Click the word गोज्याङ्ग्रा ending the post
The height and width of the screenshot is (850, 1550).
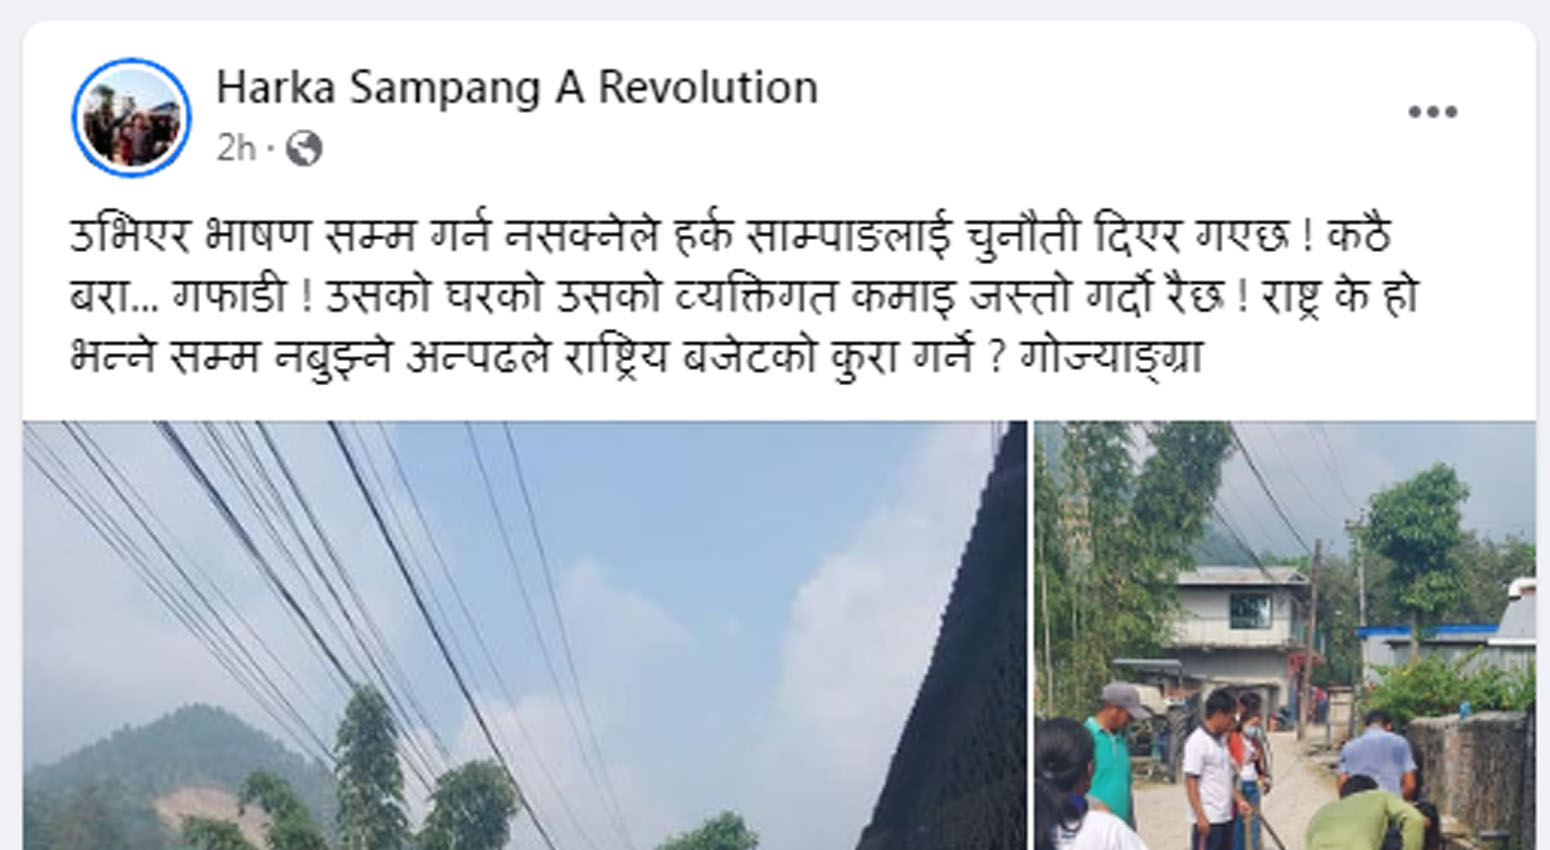tap(1110, 357)
